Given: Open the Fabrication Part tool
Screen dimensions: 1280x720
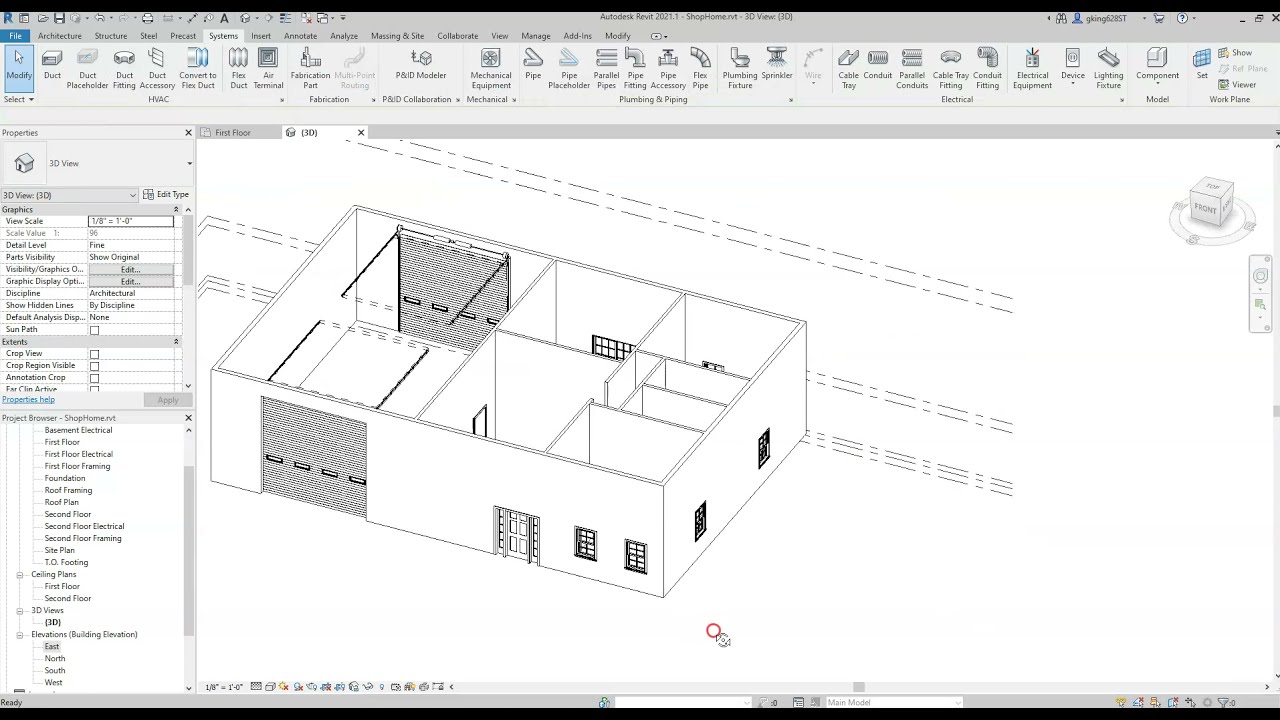Looking at the screenshot, I should (310, 68).
